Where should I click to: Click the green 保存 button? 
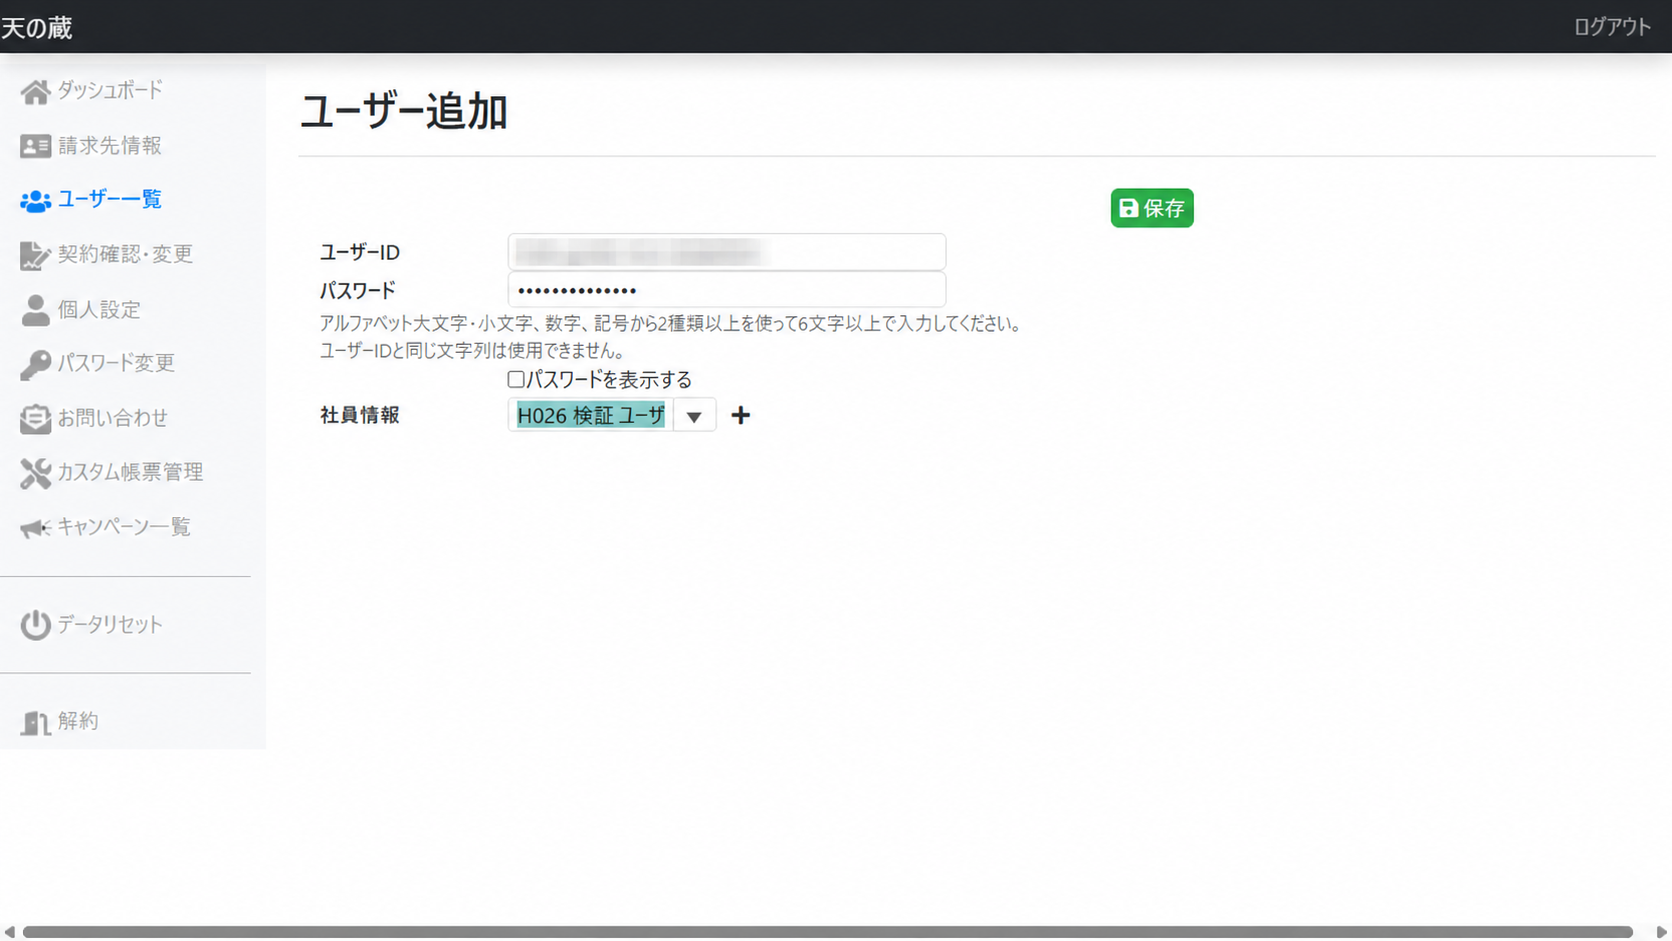coord(1152,208)
